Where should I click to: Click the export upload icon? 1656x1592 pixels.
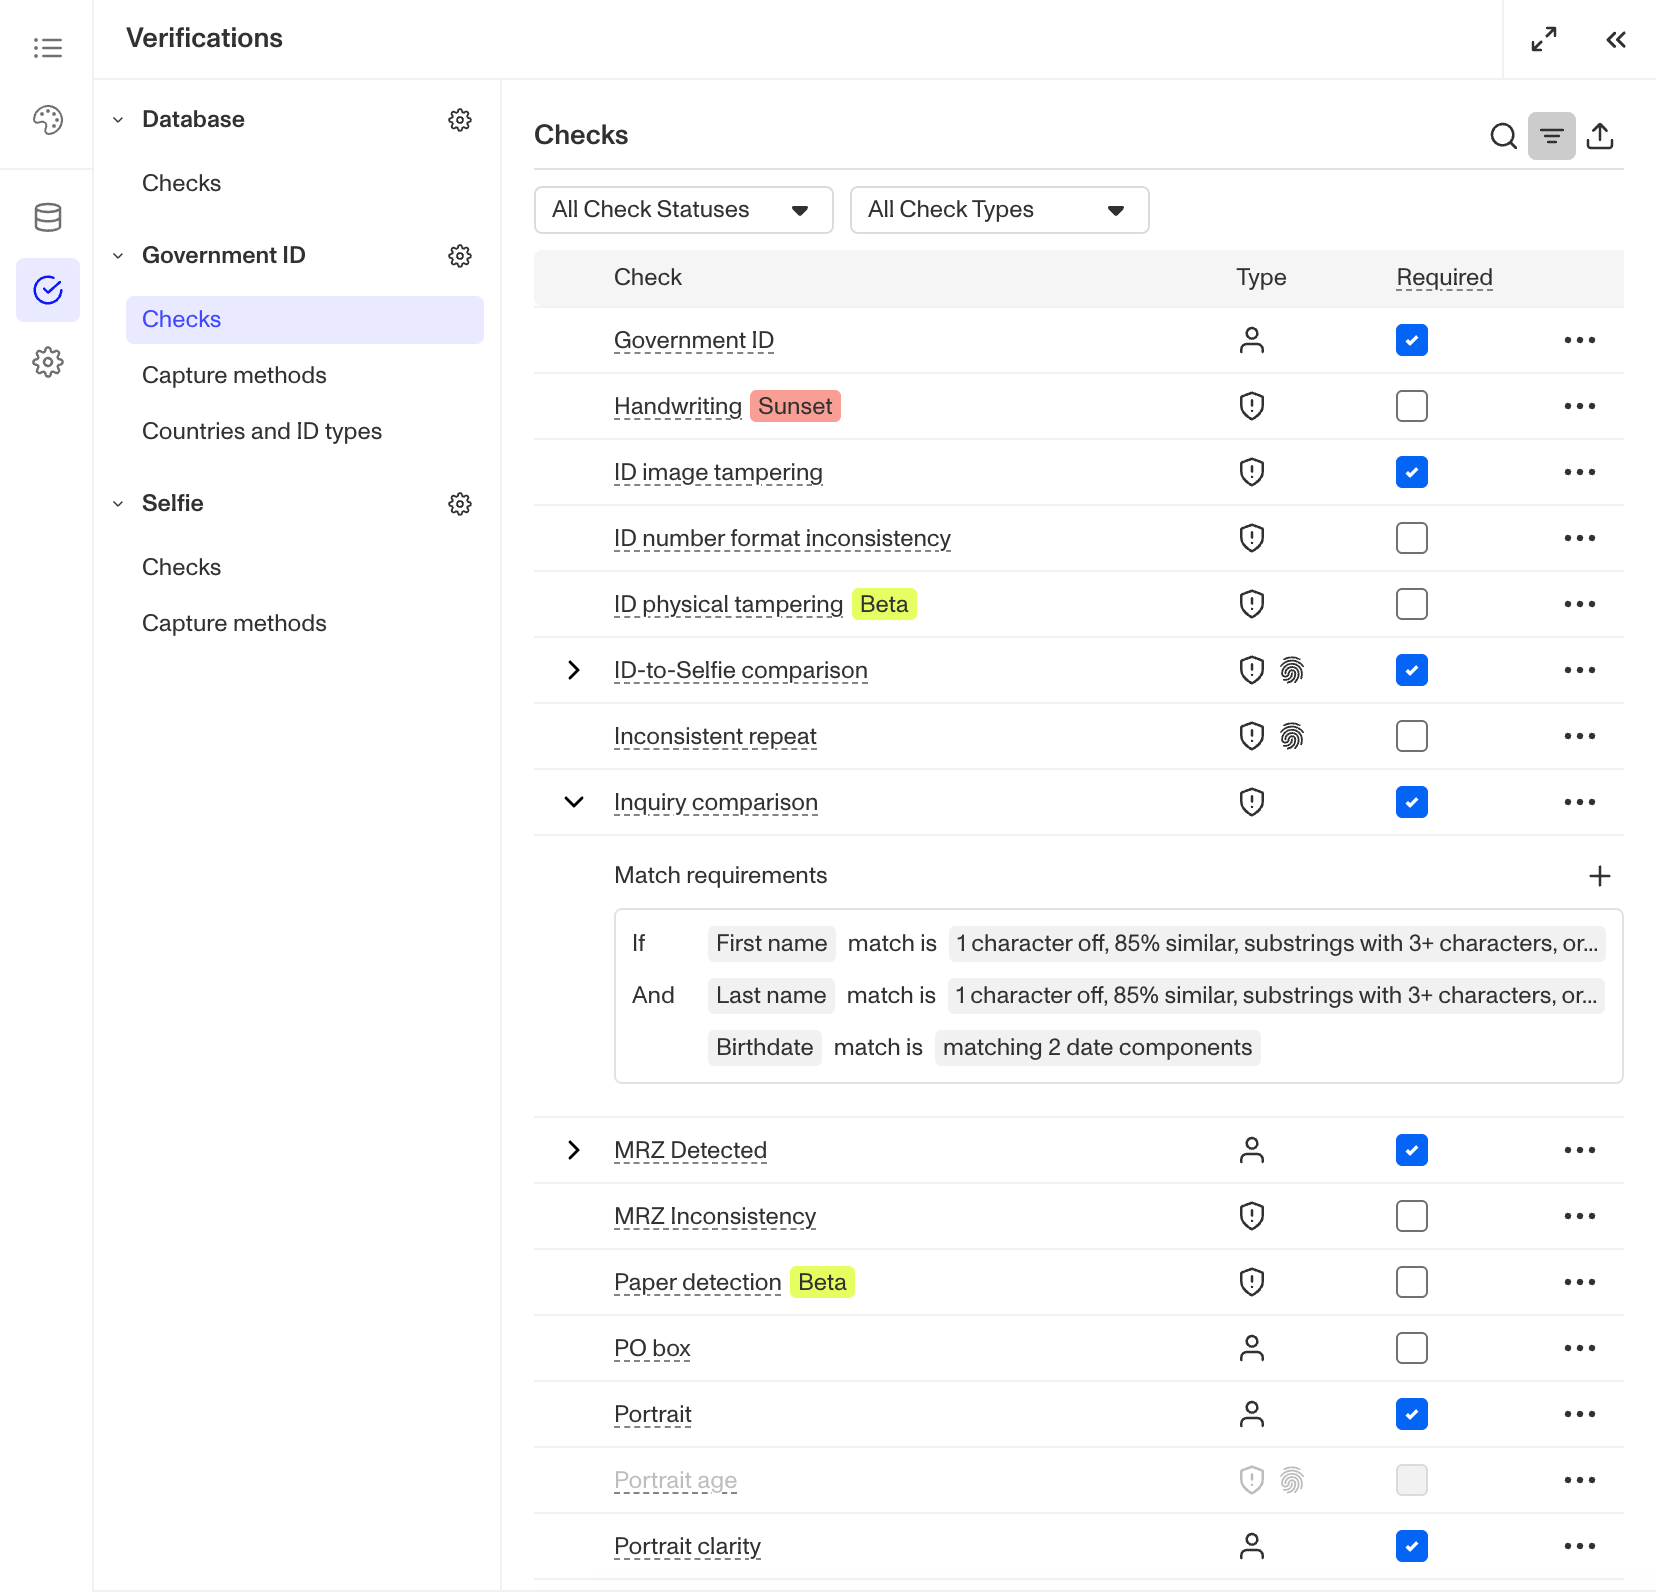[1600, 136]
